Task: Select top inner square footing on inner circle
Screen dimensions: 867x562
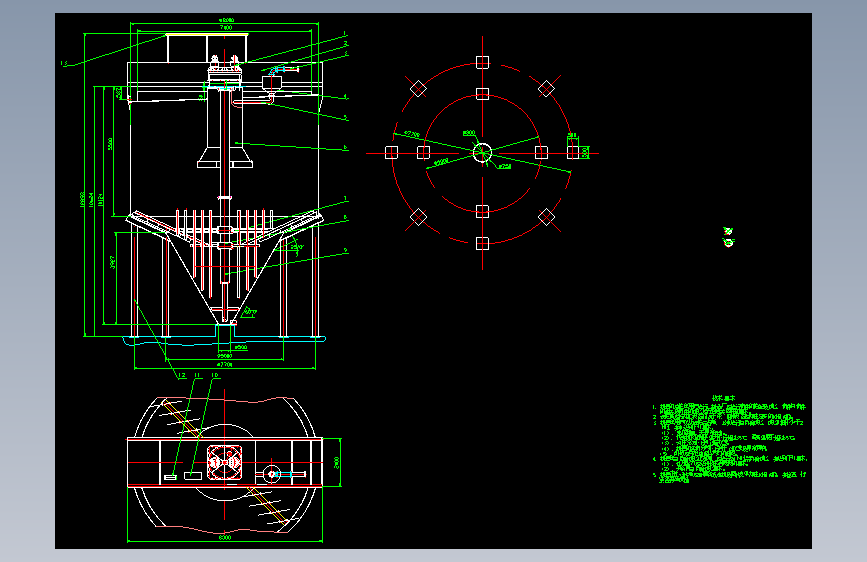Action: pos(482,94)
